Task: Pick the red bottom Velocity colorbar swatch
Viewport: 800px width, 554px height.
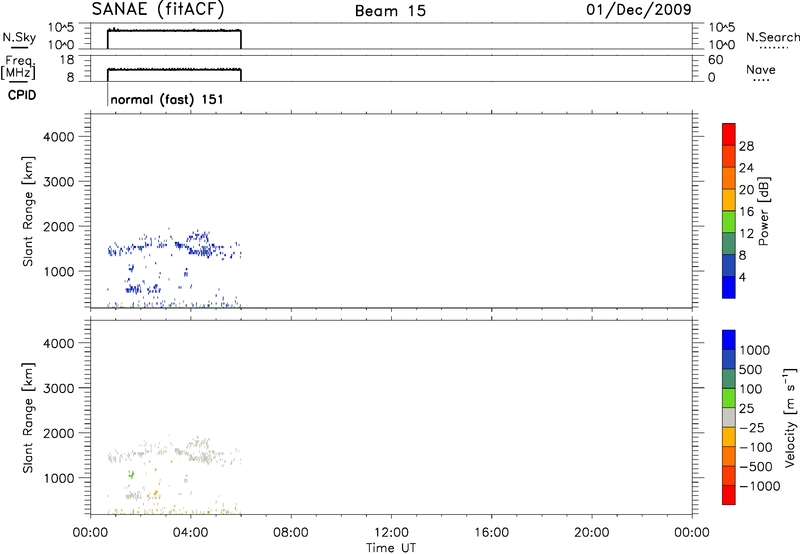Action: click(729, 495)
